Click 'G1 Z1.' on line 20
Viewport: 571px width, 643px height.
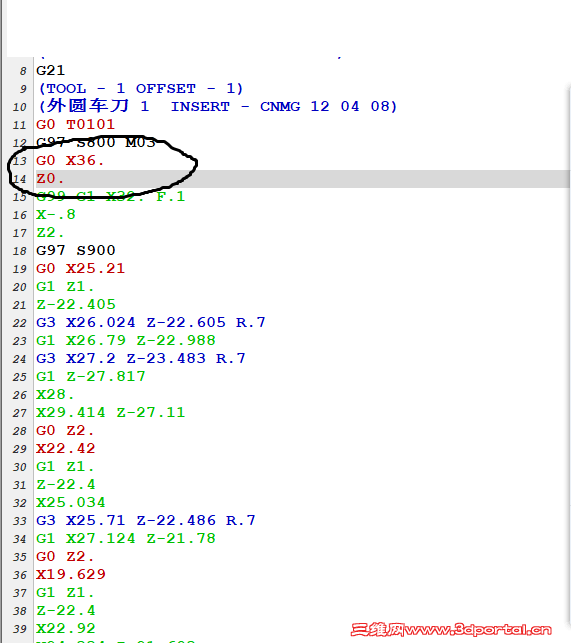coord(65,286)
